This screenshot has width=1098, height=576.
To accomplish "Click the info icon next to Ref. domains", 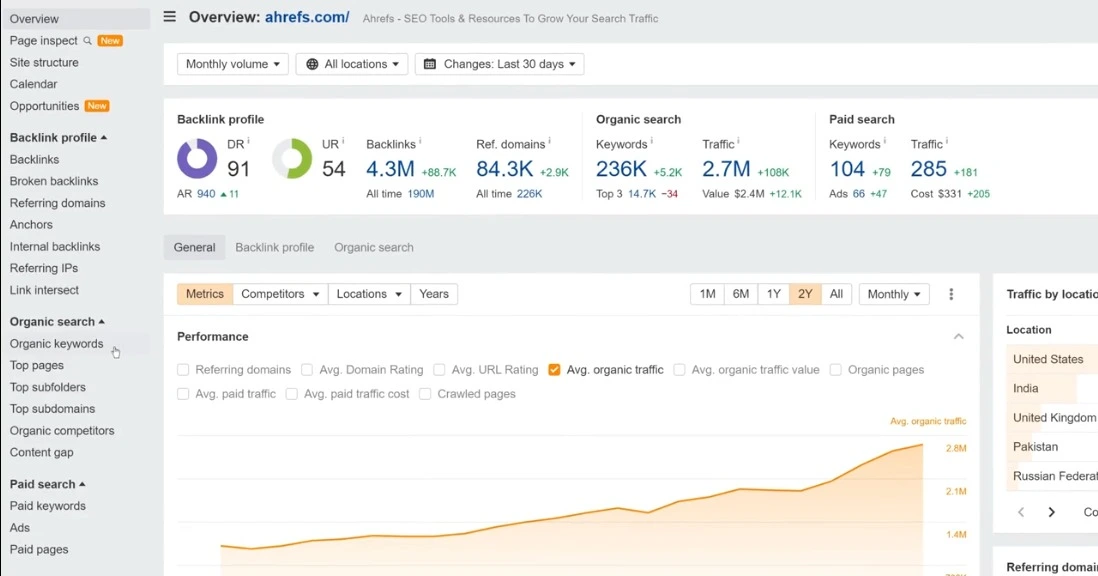I will coord(549,141).
